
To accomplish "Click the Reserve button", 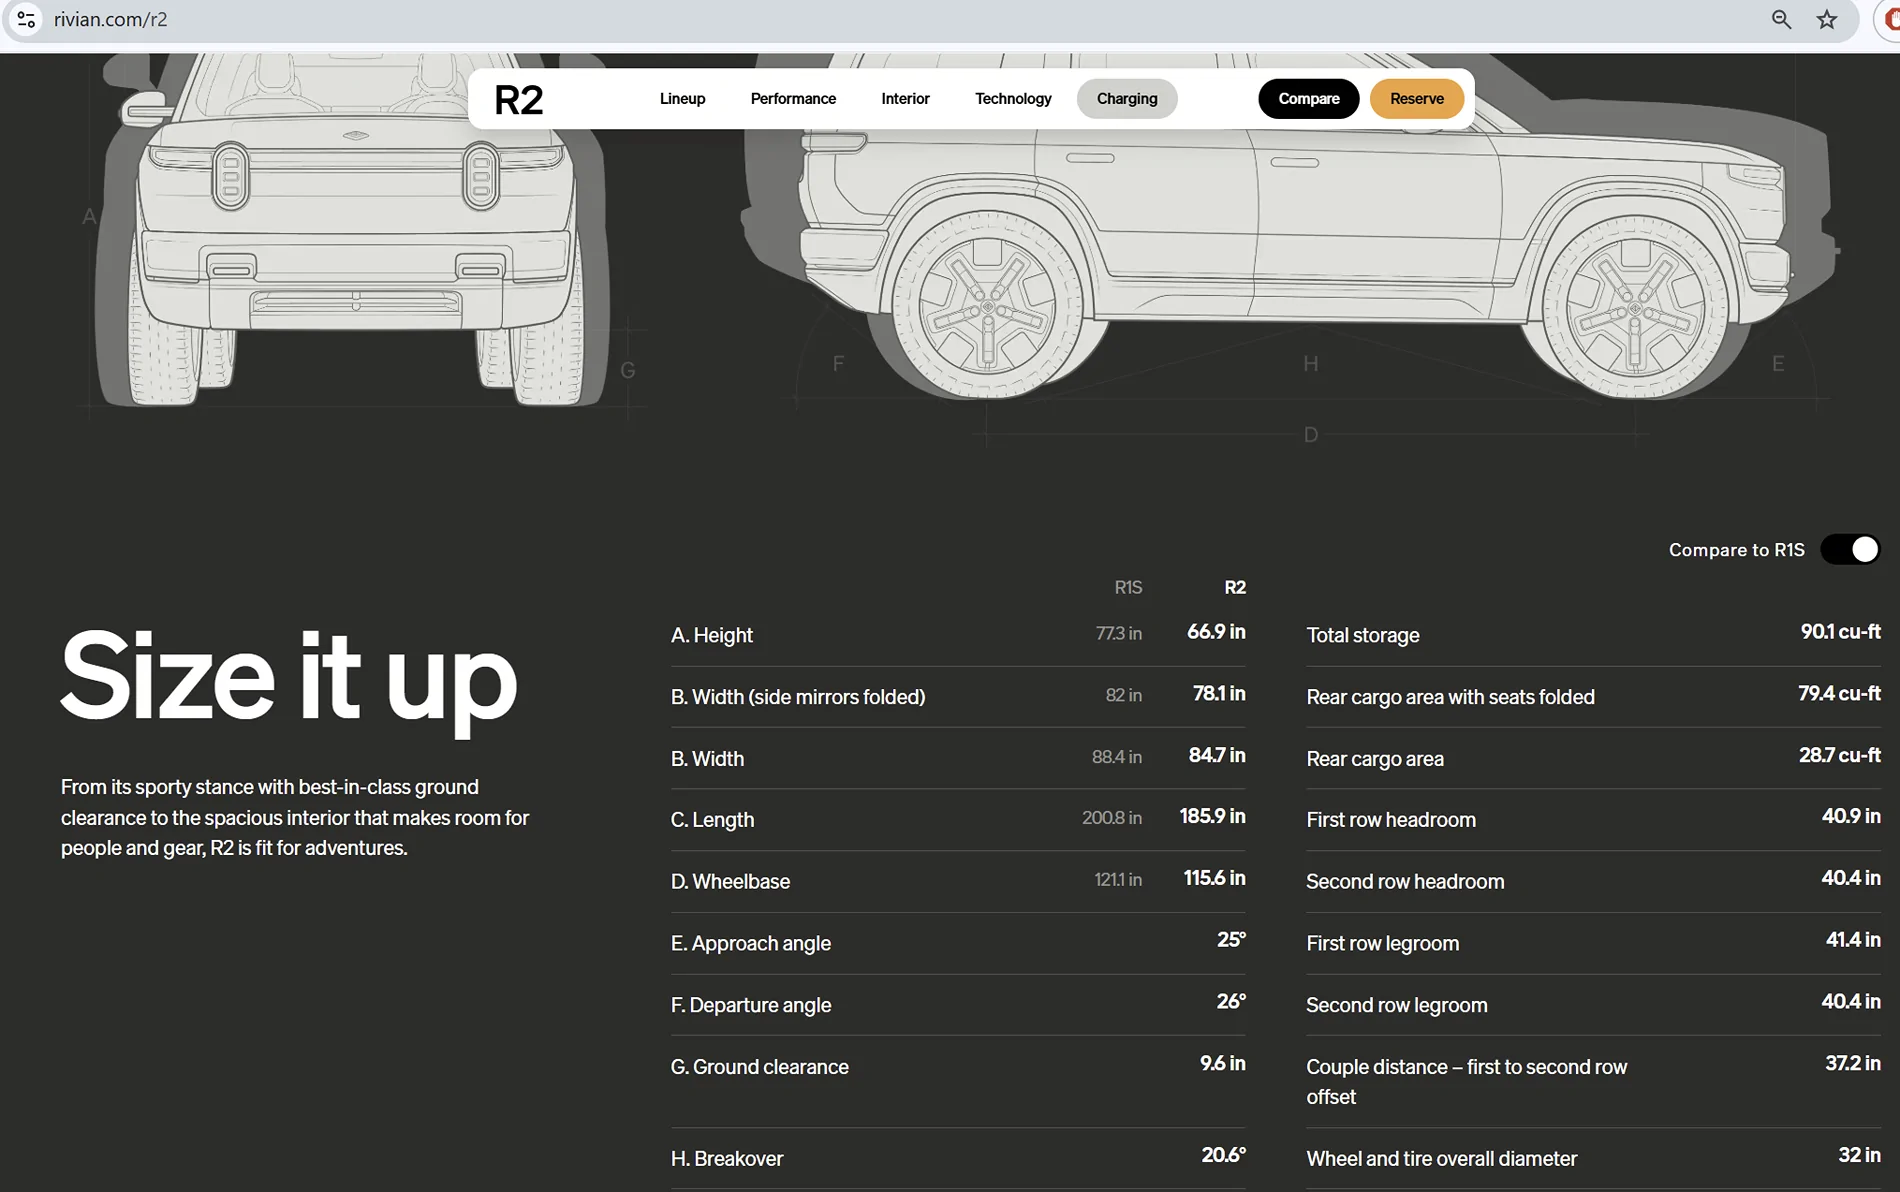I will [1417, 98].
